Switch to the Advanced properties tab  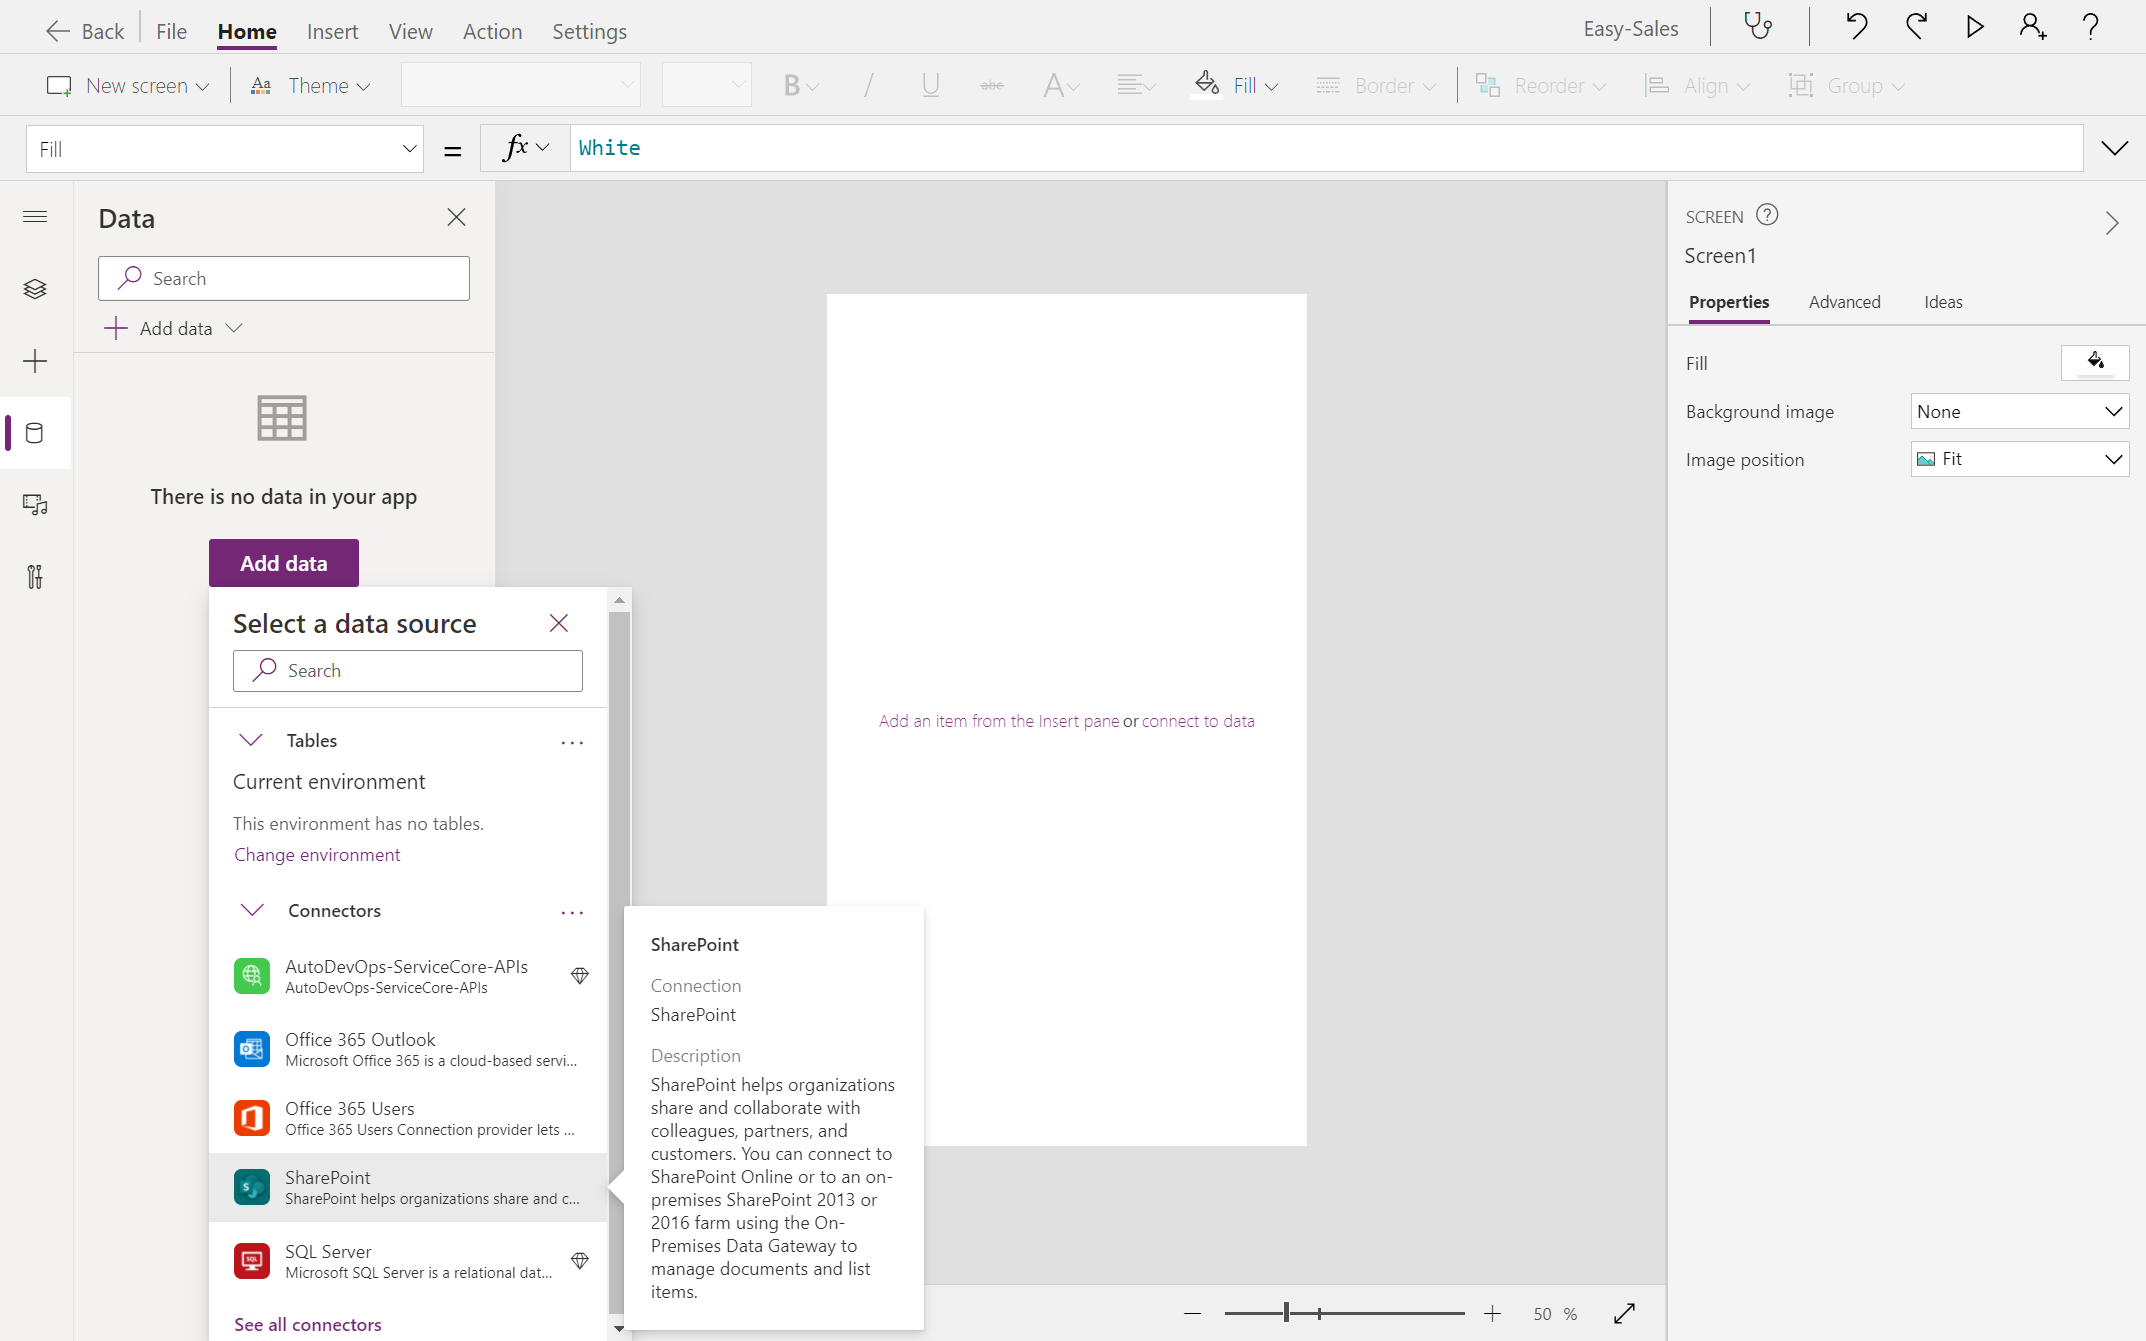coord(1844,302)
